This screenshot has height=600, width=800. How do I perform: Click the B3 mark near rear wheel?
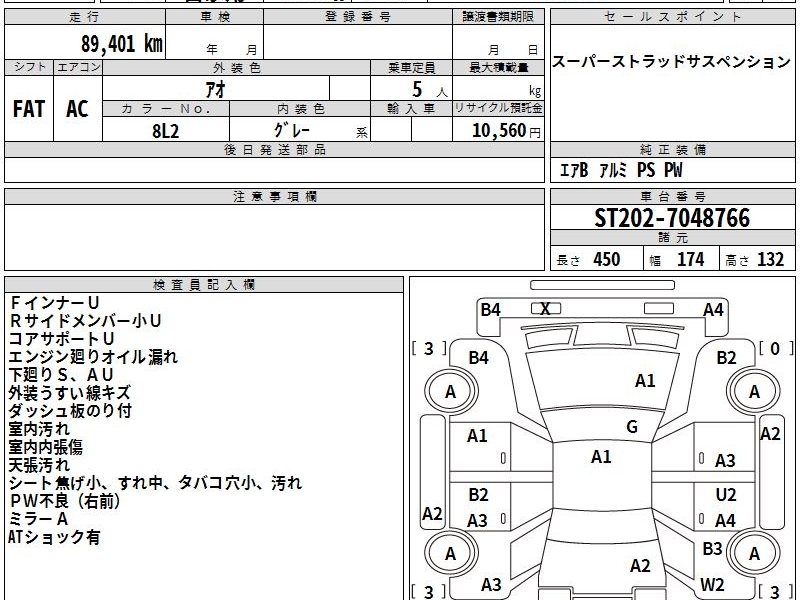point(712,549)
